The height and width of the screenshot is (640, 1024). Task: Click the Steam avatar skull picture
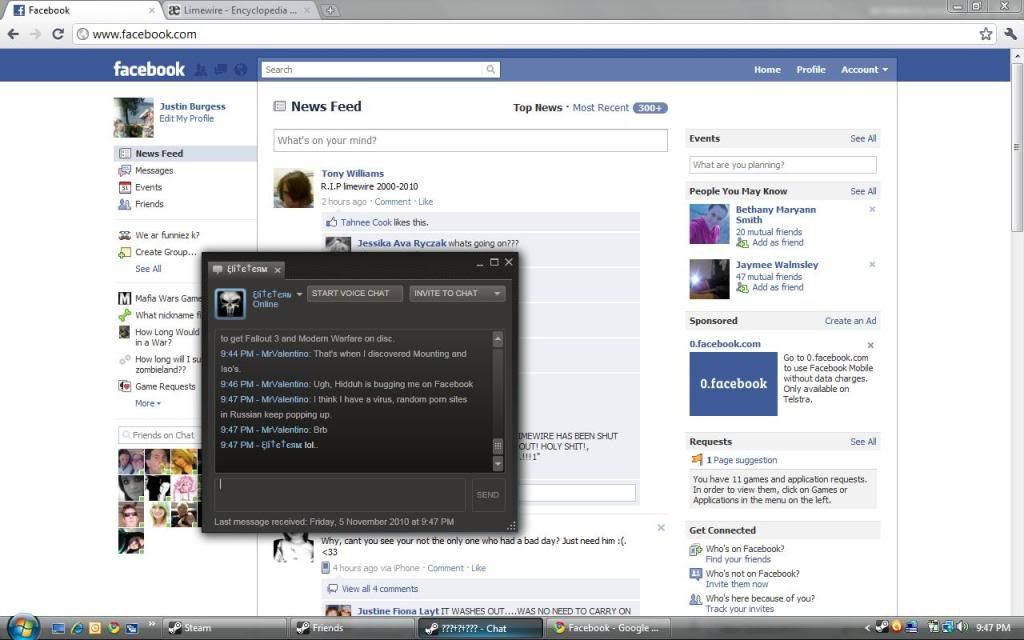(x=231, y=304)
